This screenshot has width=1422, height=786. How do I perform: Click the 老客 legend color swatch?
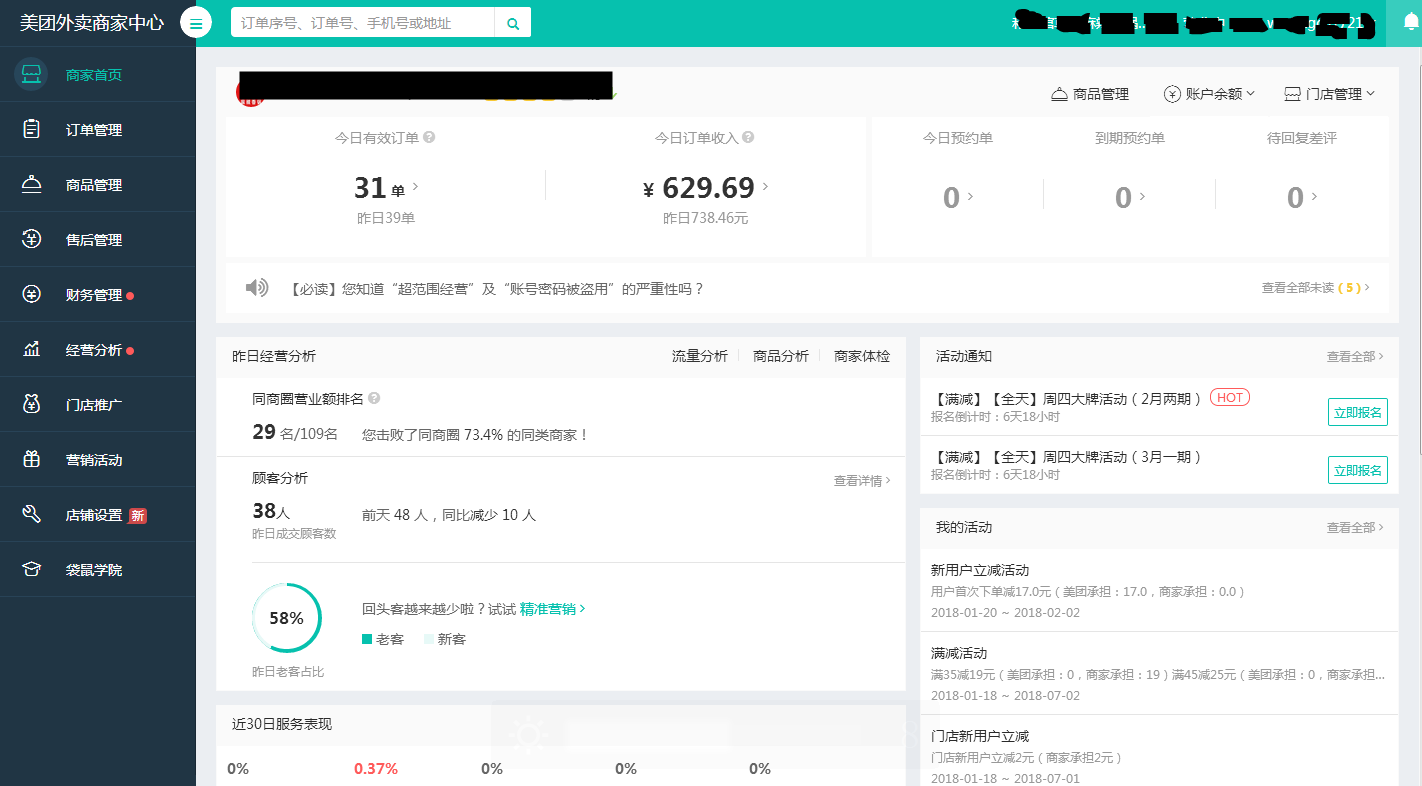point(367,638)
